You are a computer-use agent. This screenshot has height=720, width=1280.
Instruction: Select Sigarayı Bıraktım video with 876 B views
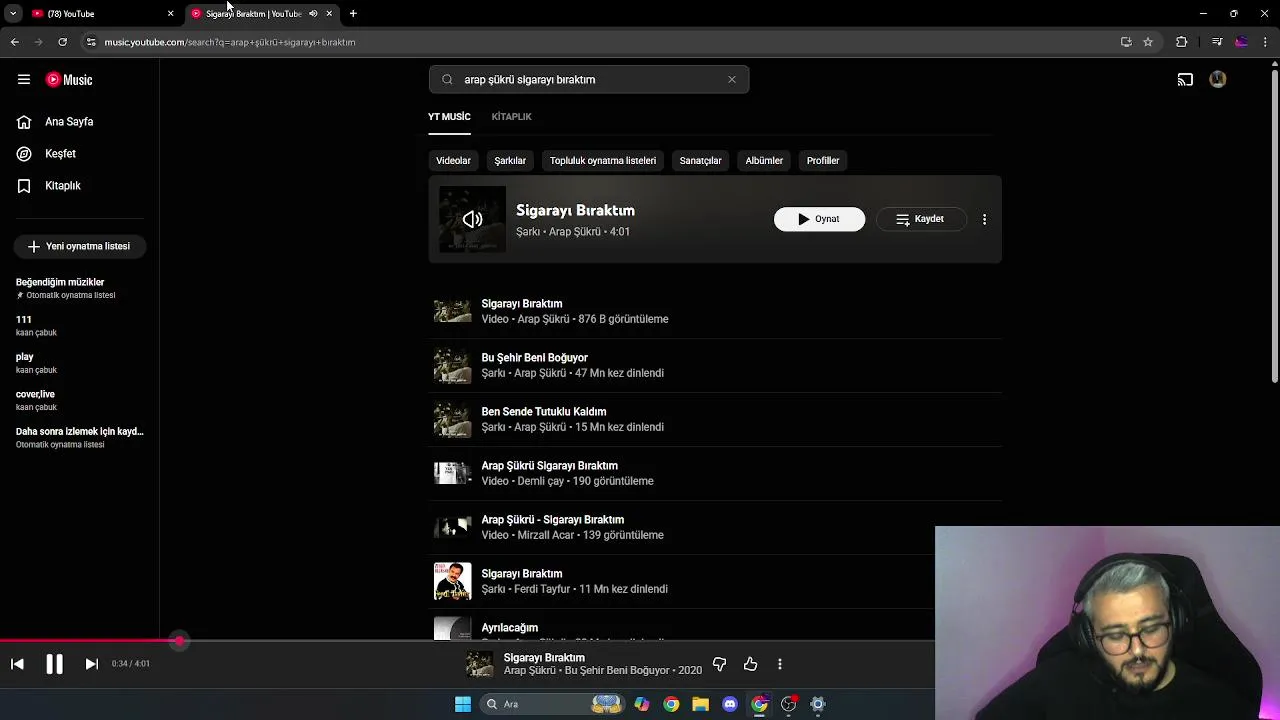tap(715, 311)
